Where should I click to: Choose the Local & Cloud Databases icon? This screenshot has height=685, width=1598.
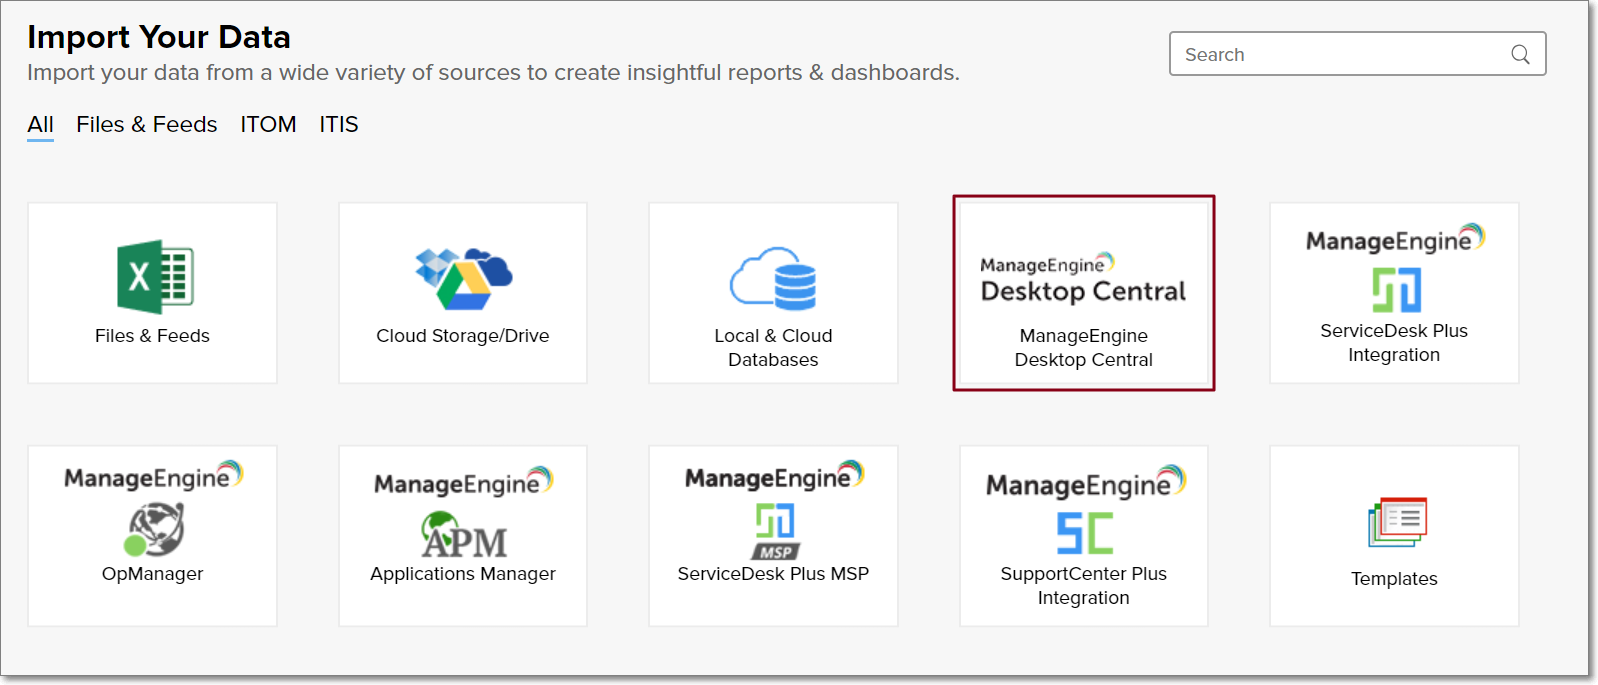[773, 278]
